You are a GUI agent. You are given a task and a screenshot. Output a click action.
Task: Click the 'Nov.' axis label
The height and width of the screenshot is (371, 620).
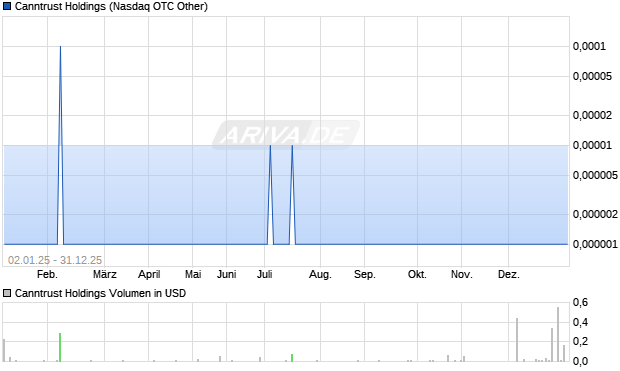(x=461, y=274)
